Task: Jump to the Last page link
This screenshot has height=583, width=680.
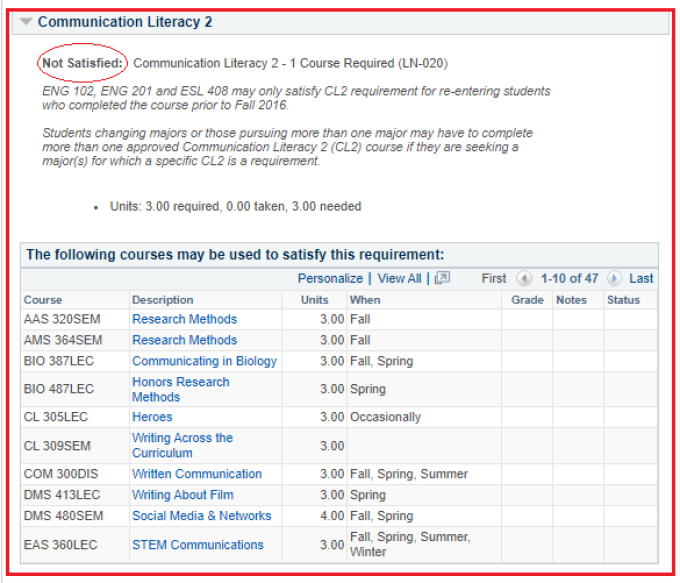Action: (x=641, y=278)
